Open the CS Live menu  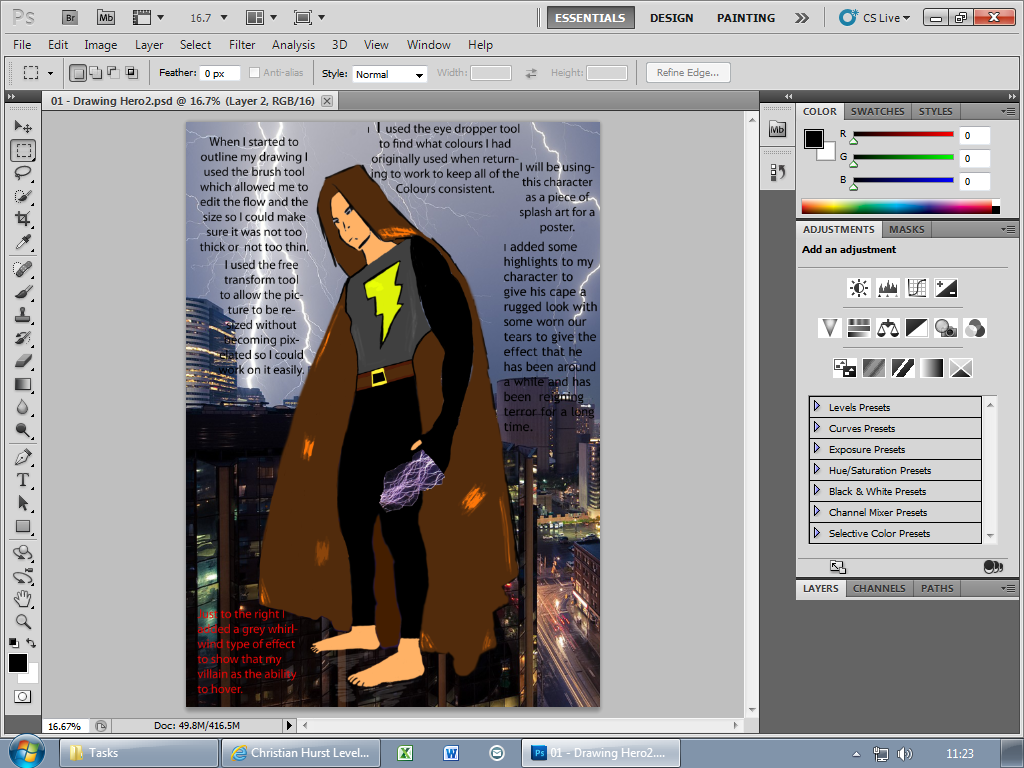875,18
